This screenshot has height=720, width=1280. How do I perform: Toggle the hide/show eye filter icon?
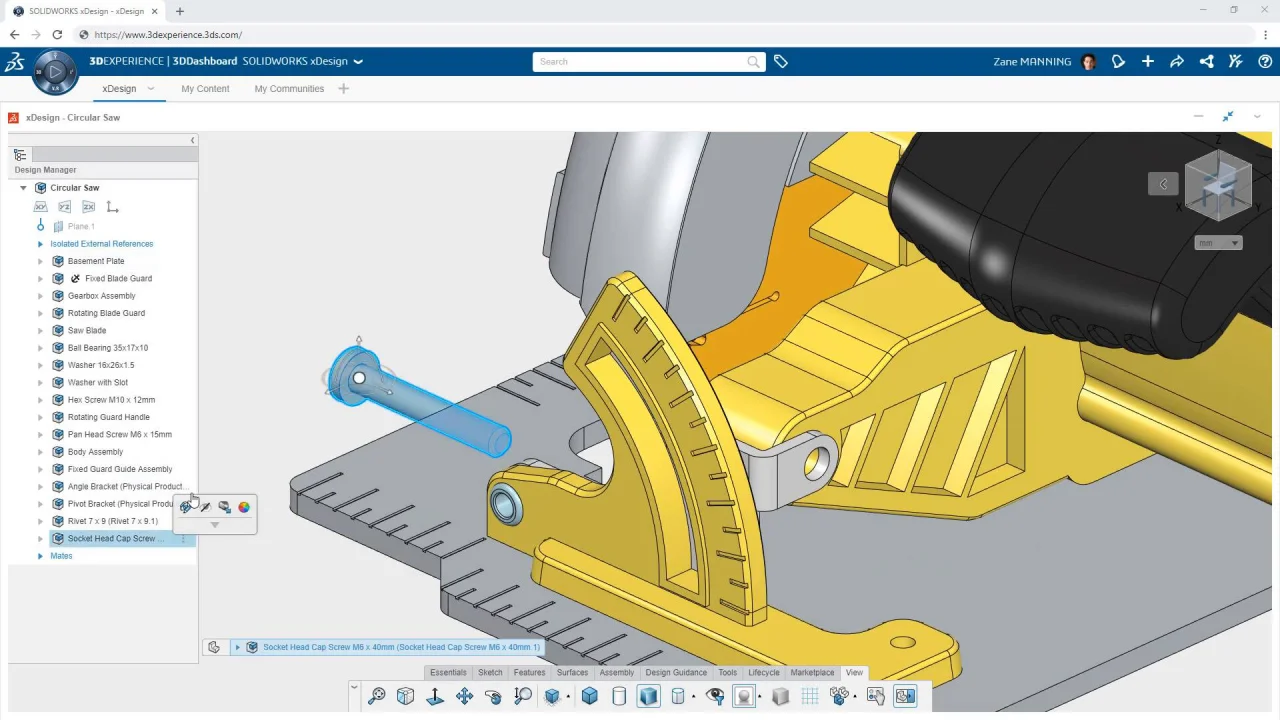pyautogui.click(x=715, y=697)
